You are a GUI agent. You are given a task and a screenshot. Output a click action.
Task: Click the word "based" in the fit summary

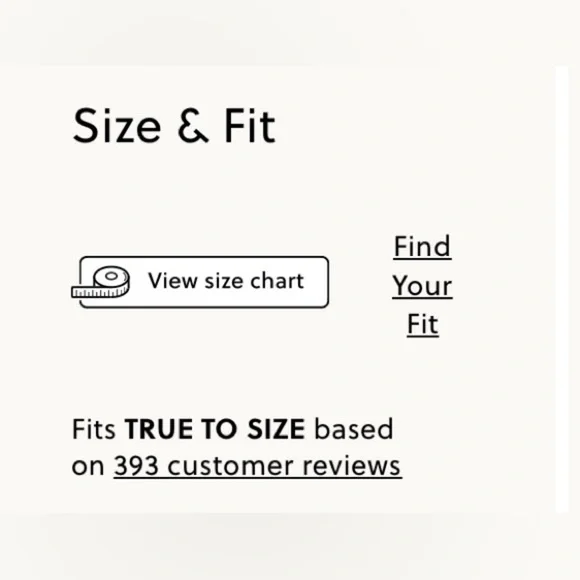(354, 429)
